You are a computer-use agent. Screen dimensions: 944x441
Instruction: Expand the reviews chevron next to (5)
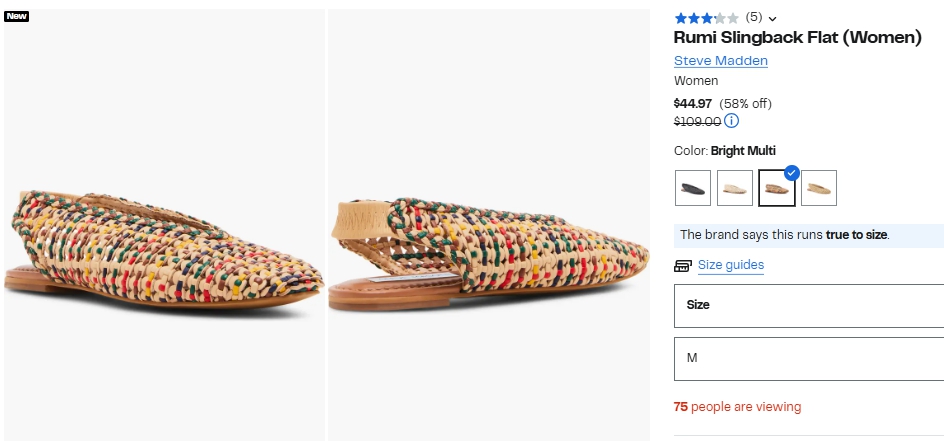coord(773,18)
